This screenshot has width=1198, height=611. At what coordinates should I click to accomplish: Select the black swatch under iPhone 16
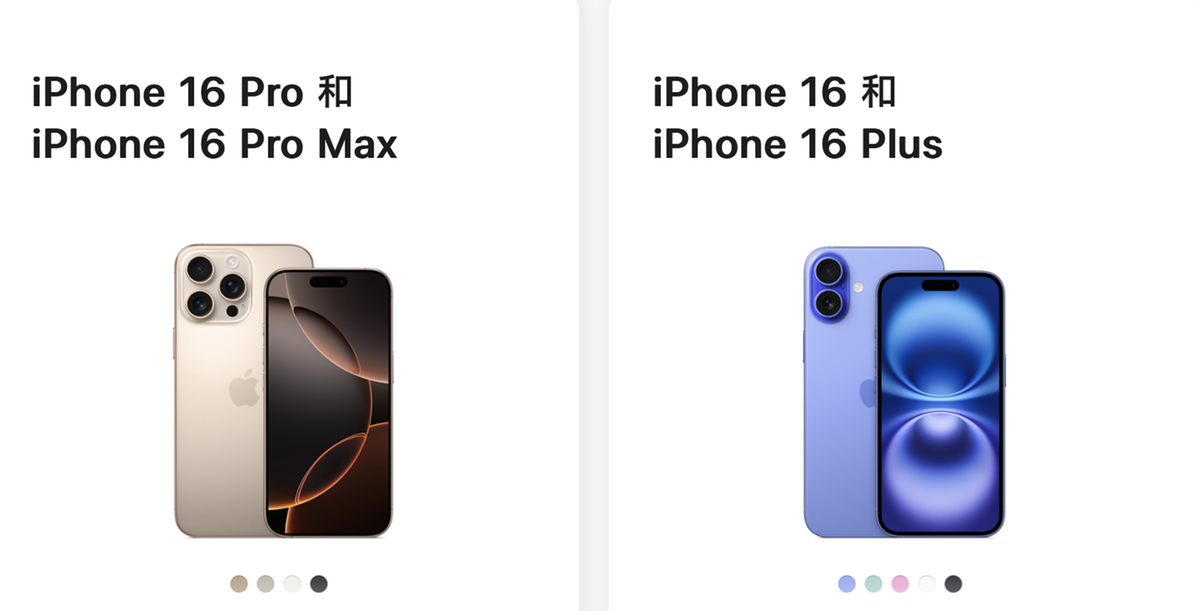click(x=953, y=584)
